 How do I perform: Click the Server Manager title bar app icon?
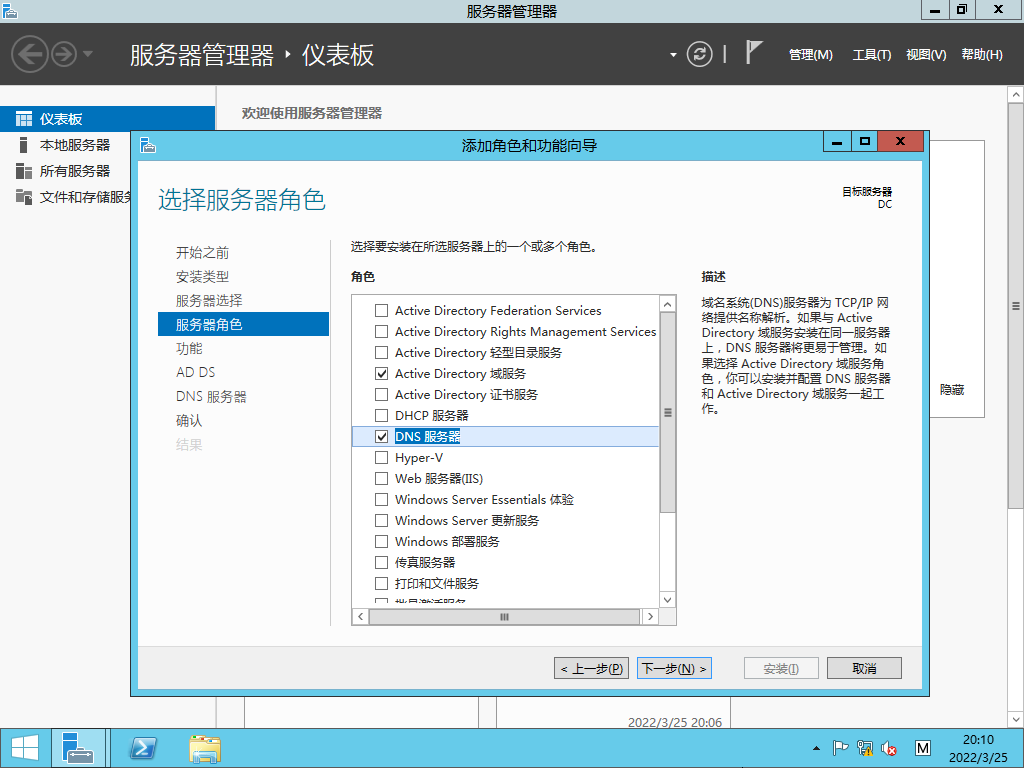coord(9,10)
